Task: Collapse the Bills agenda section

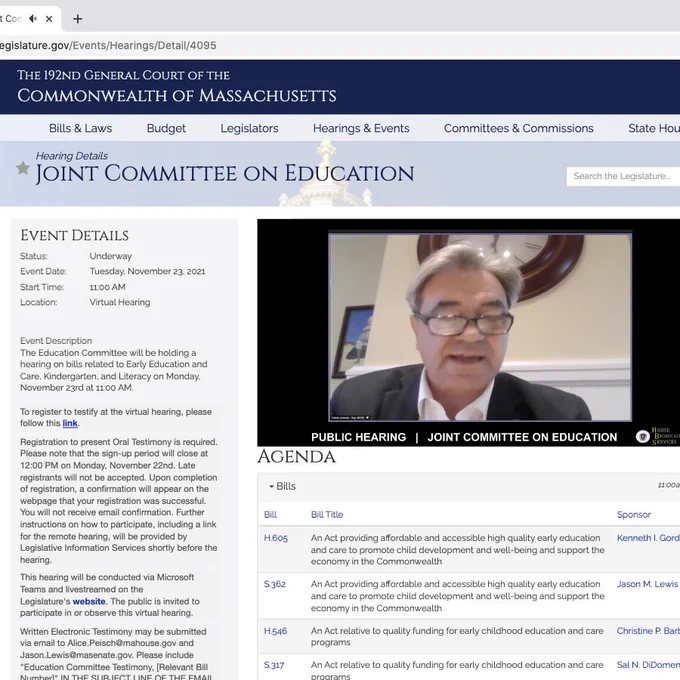Action: 282,486
